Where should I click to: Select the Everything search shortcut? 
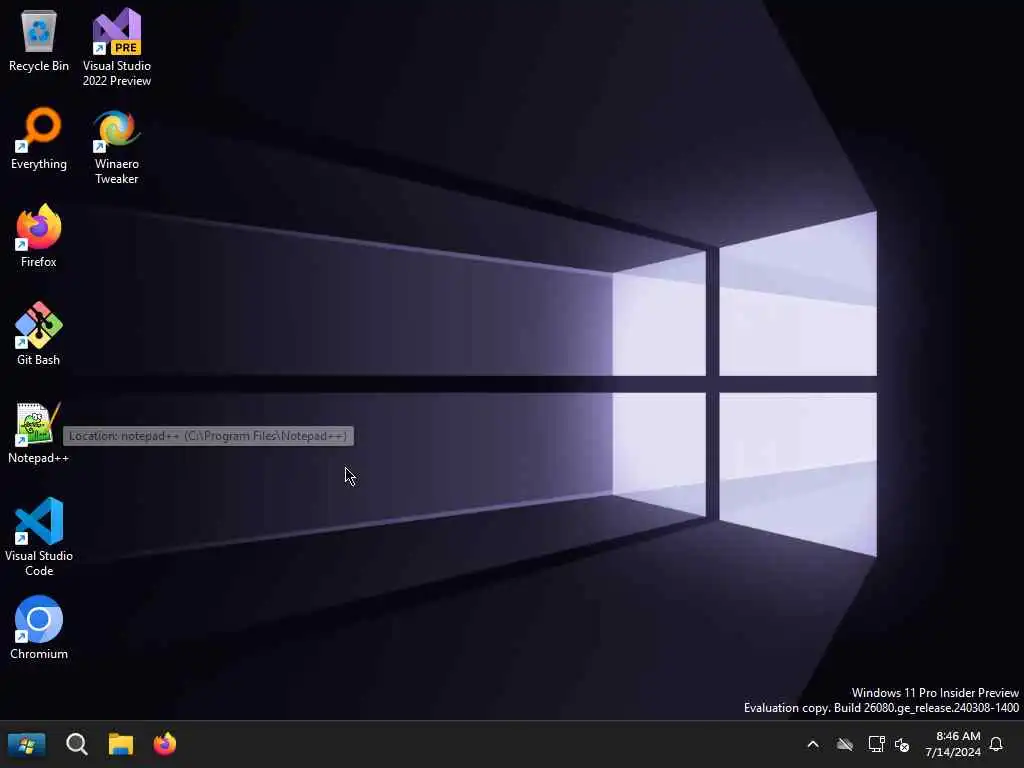coord(39,138)
